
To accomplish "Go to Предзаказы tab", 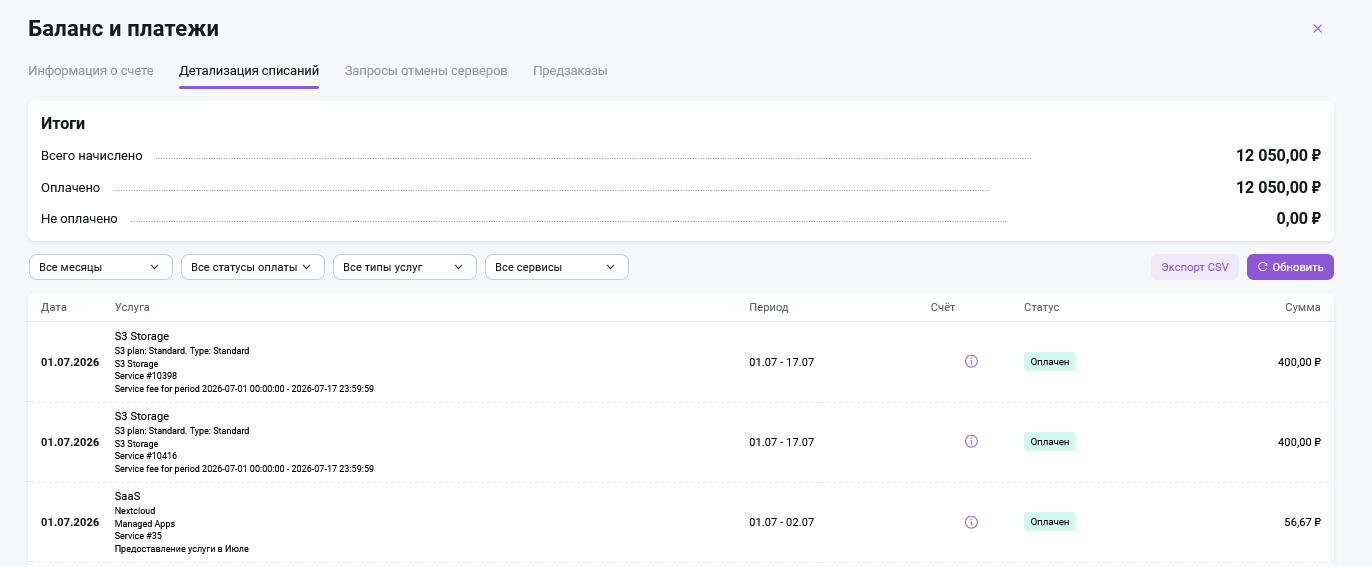I will (x=570, y=71).
